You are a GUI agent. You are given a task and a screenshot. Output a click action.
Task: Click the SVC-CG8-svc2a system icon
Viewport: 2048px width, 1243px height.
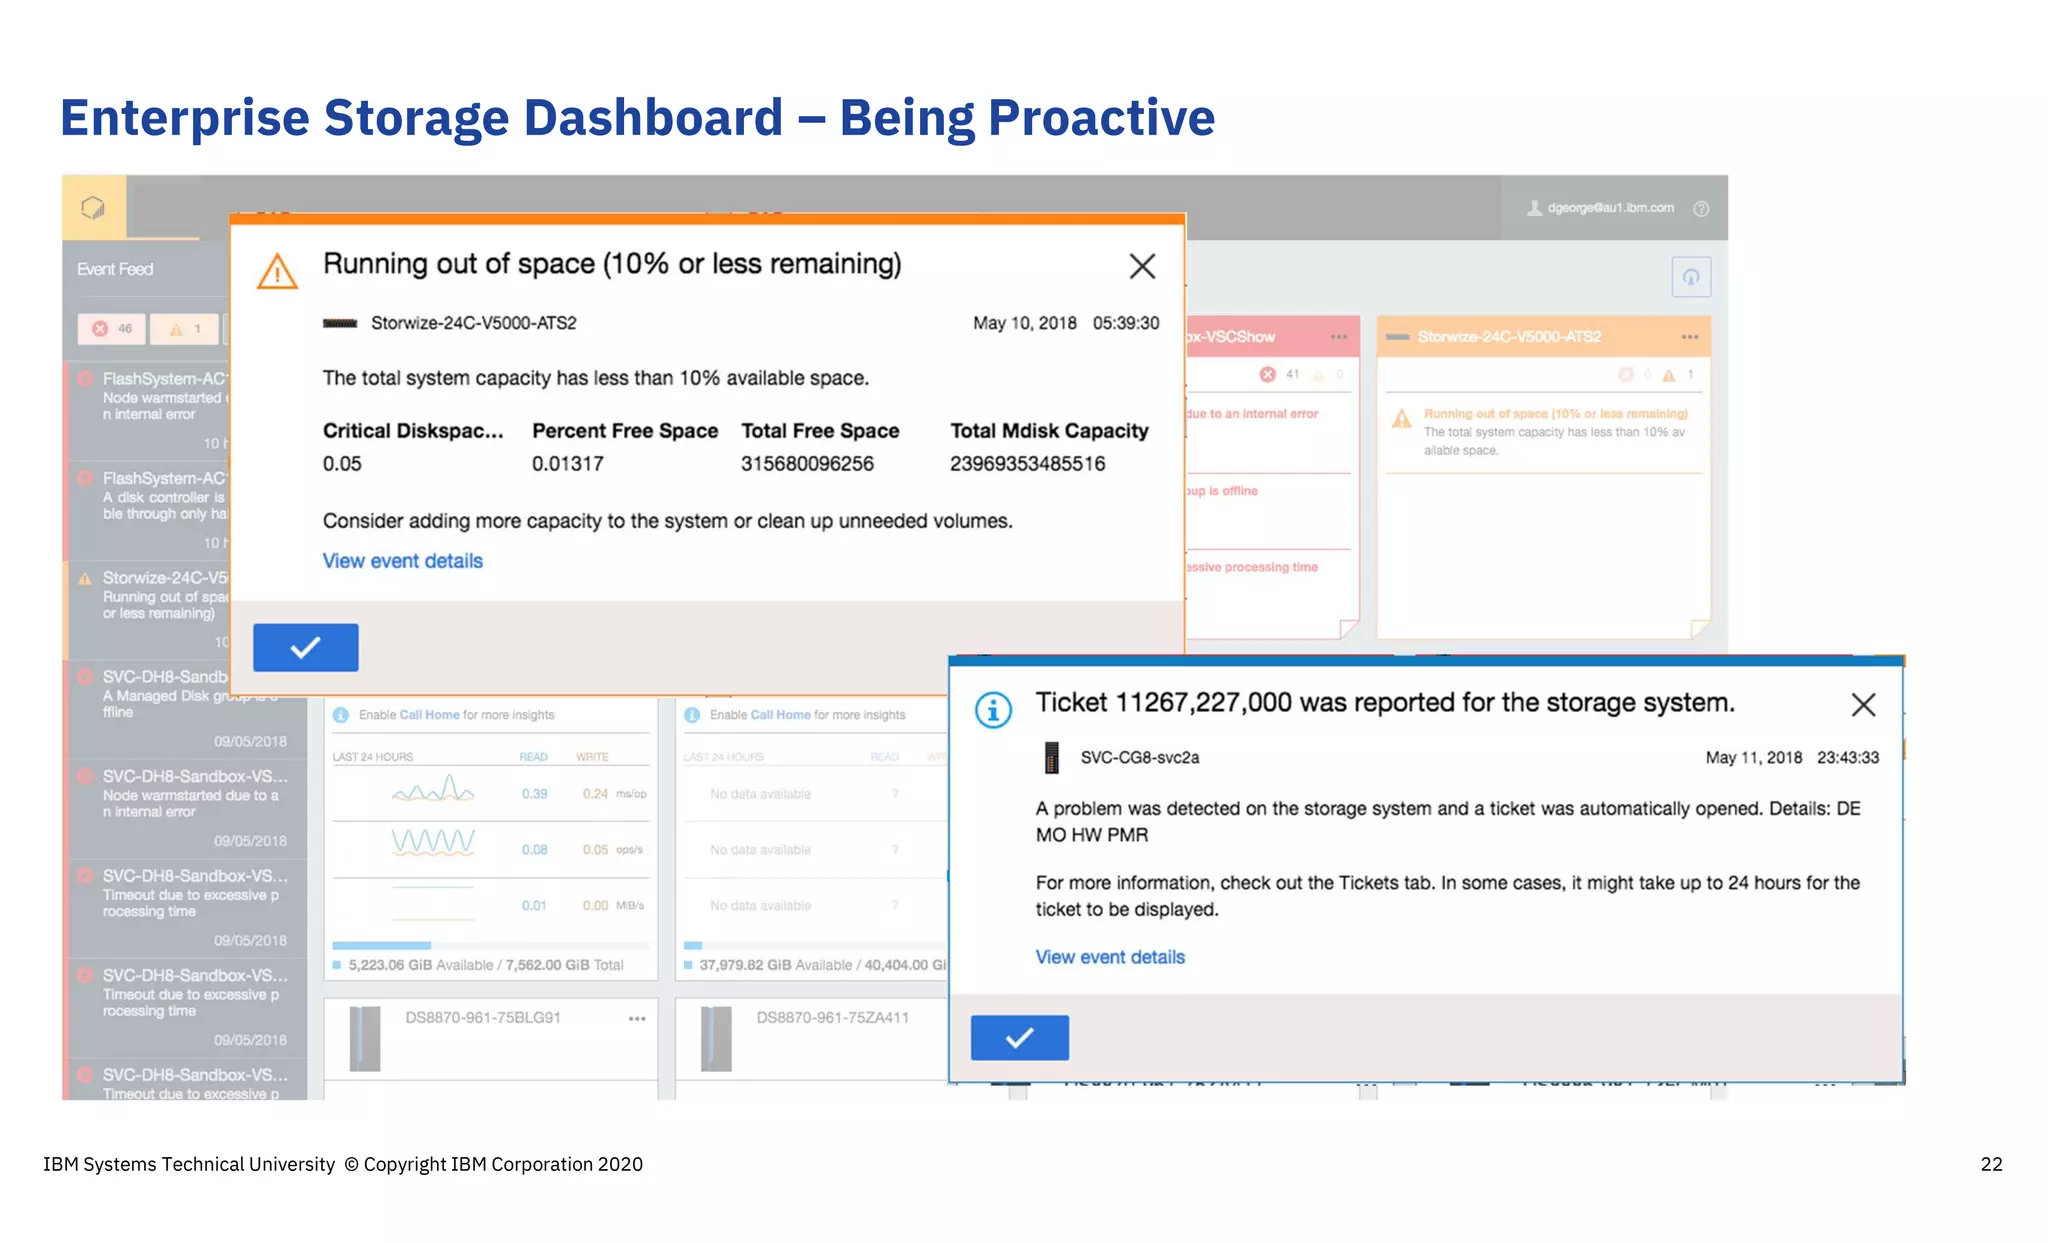click(x=1051, y=758)
